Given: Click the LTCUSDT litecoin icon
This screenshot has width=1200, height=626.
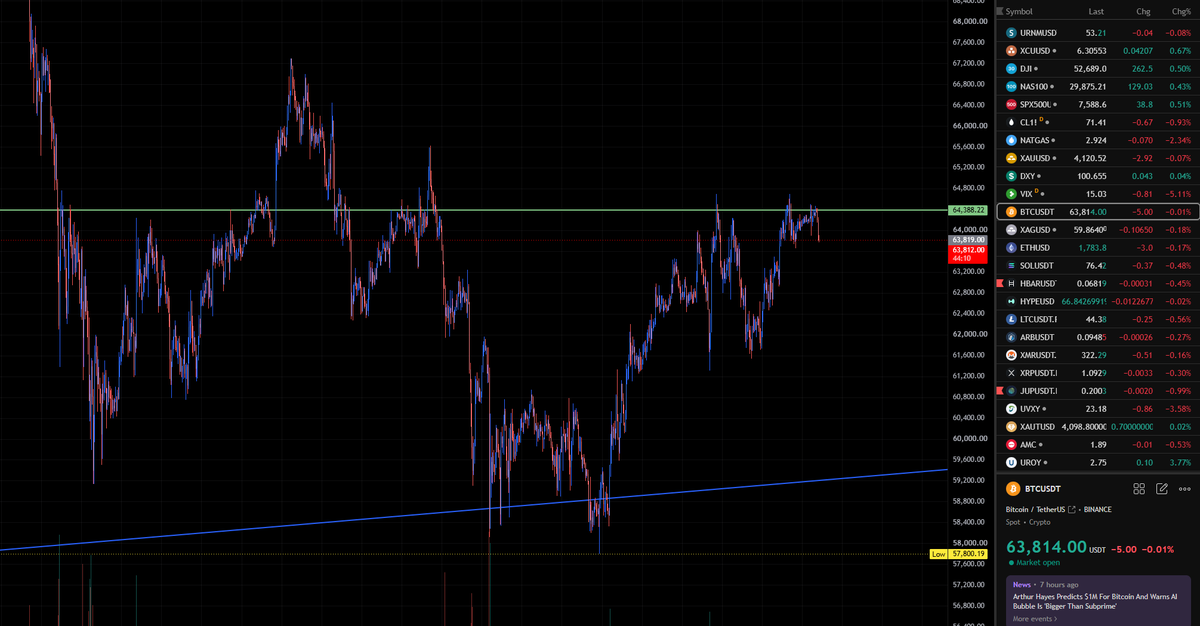Looking at the screenshot, I should (x=1011, y=320).
